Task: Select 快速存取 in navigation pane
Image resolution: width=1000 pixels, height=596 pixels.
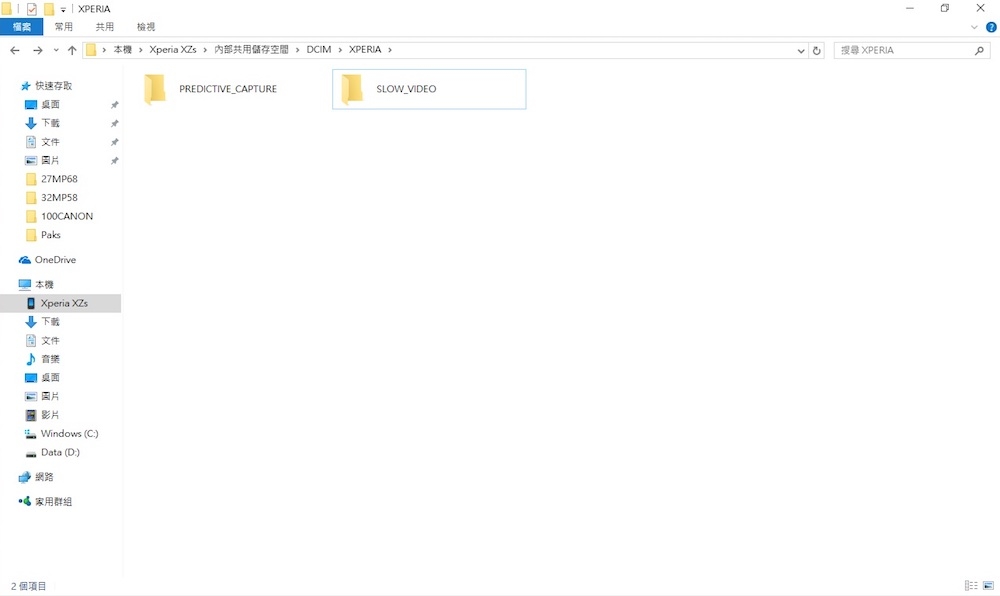Action: click(54, 85)
